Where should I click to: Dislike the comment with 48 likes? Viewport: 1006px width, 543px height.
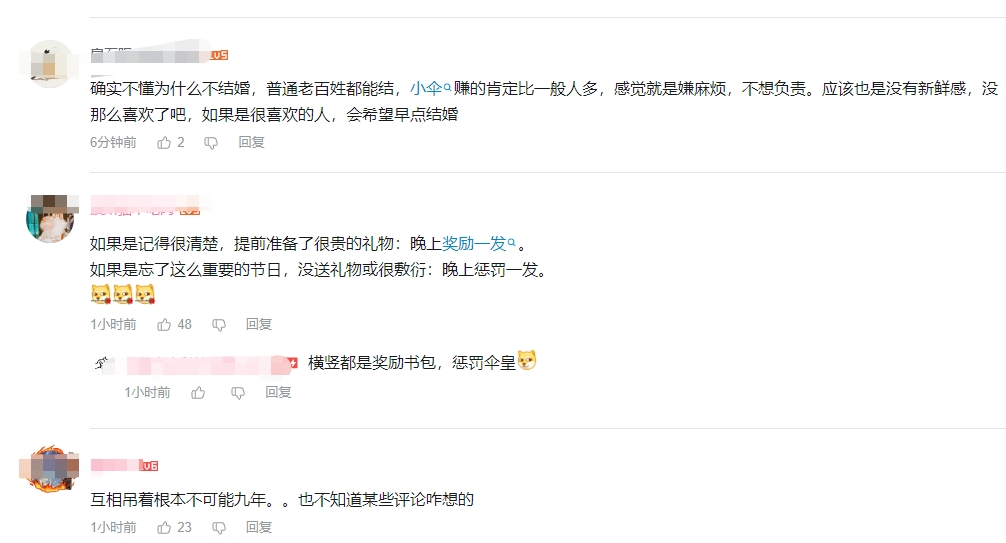point(219,325)
